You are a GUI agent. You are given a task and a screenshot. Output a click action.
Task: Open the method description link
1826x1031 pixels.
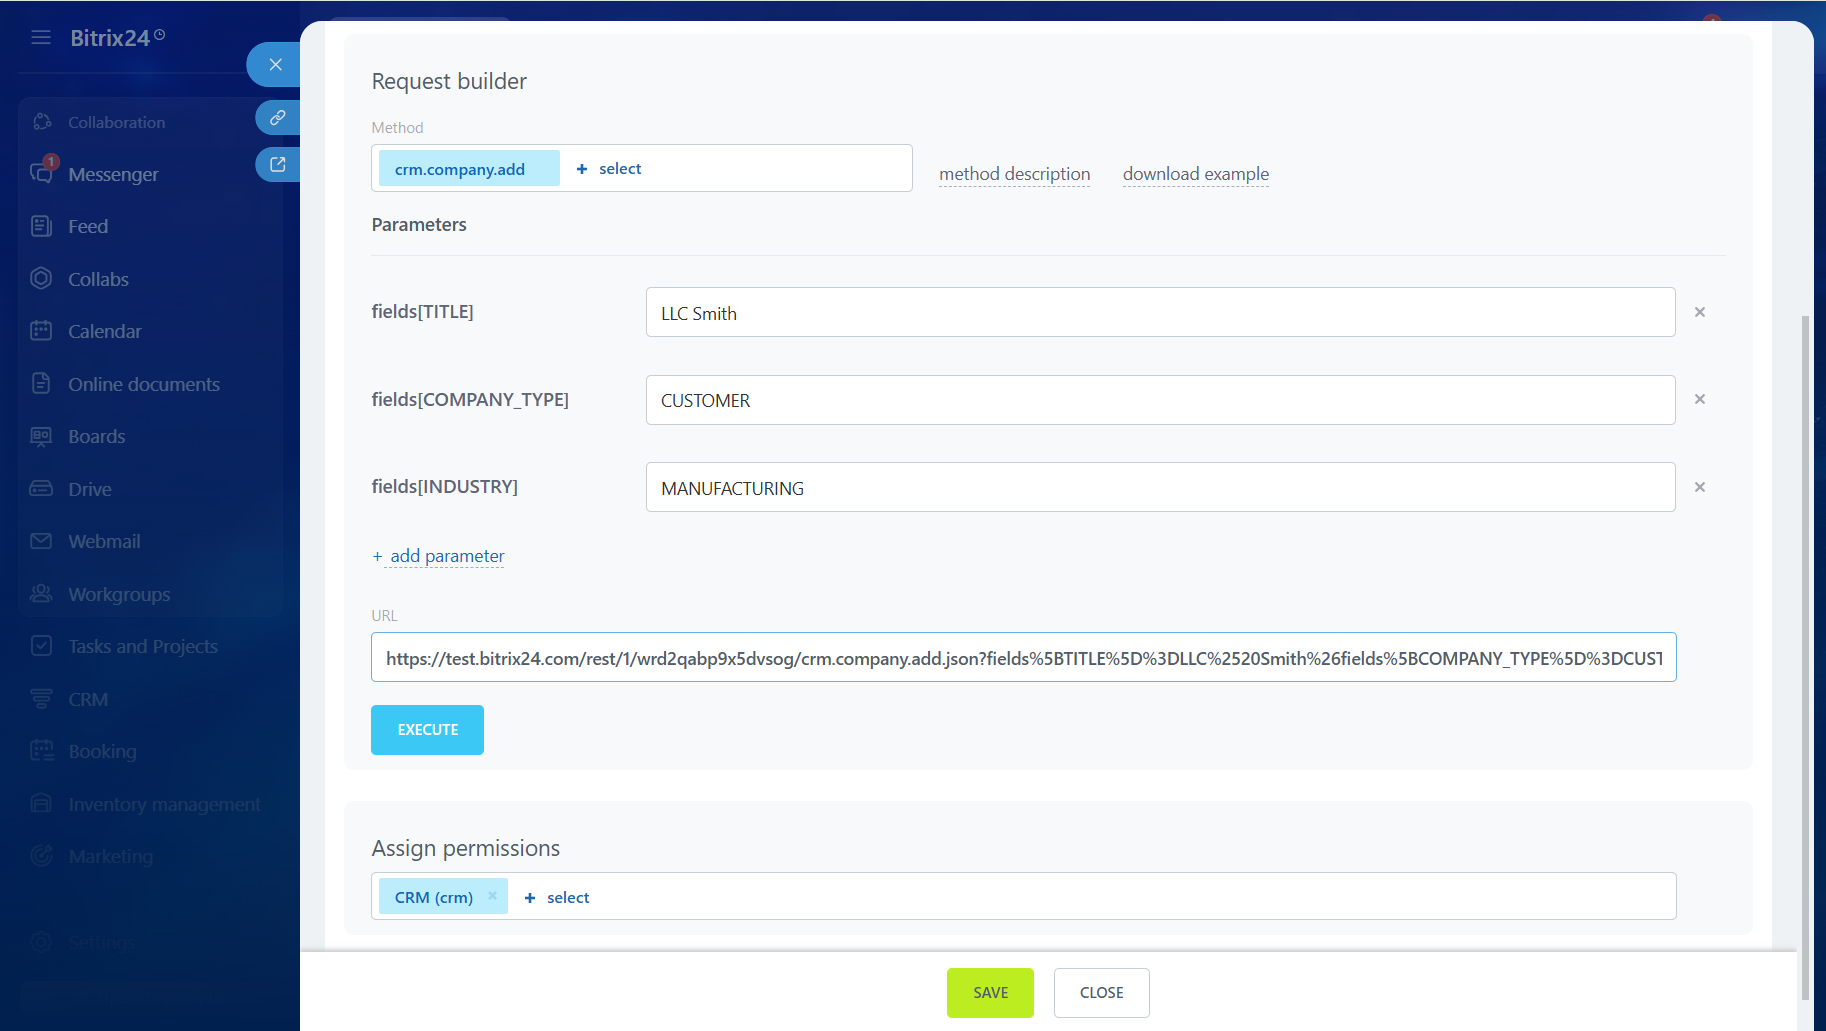[x=1014, y=173]
